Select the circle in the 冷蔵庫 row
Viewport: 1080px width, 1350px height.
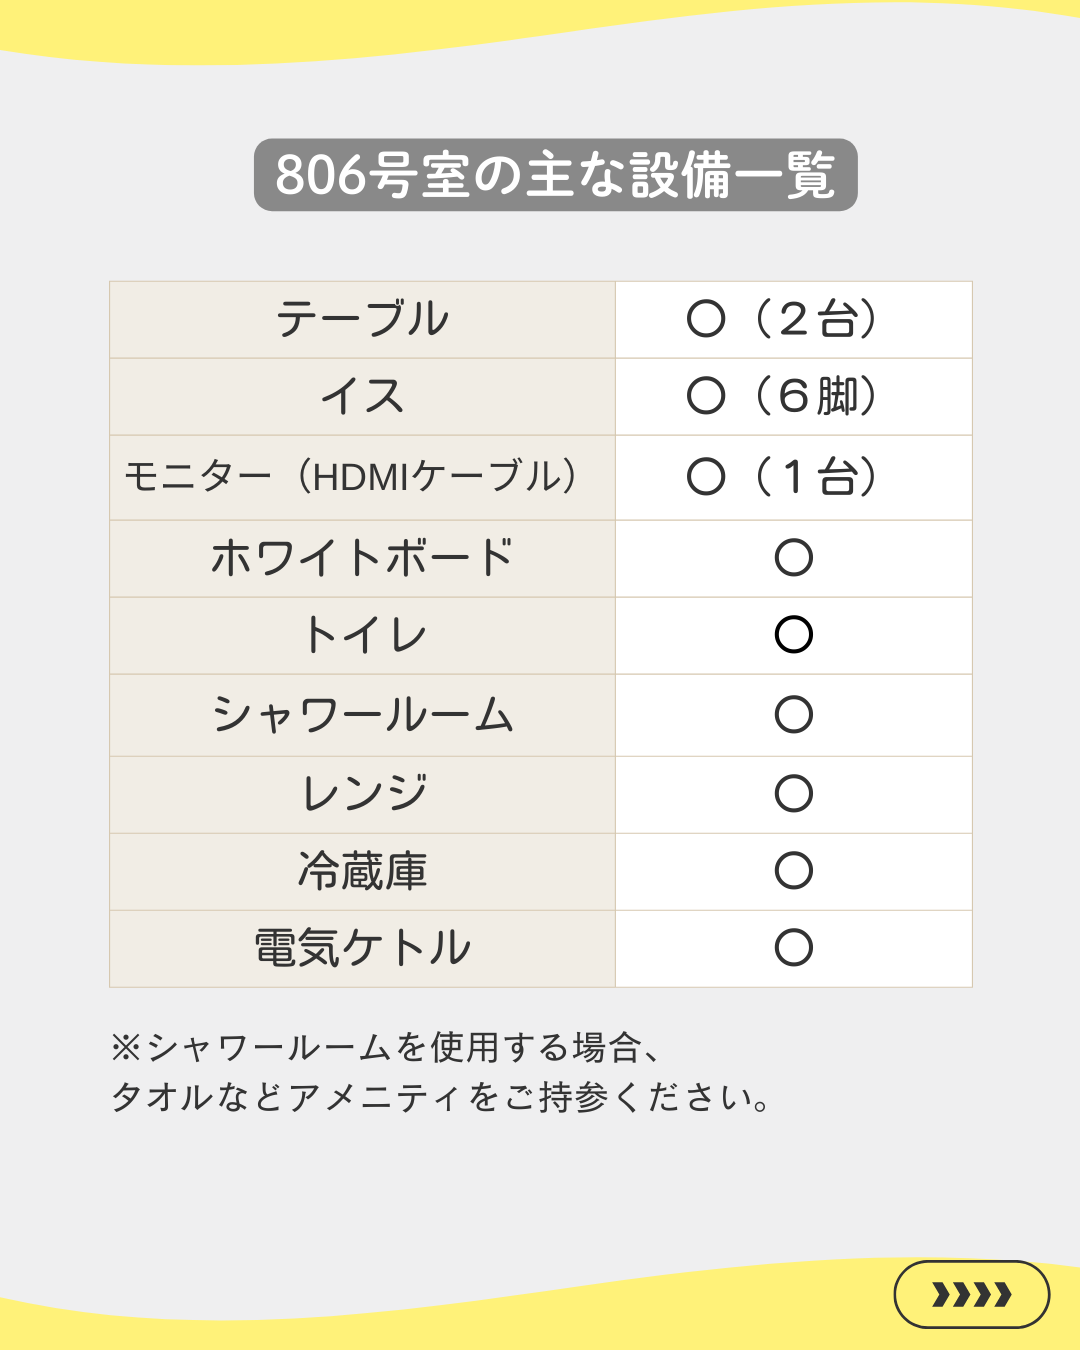tap(794, 870)
